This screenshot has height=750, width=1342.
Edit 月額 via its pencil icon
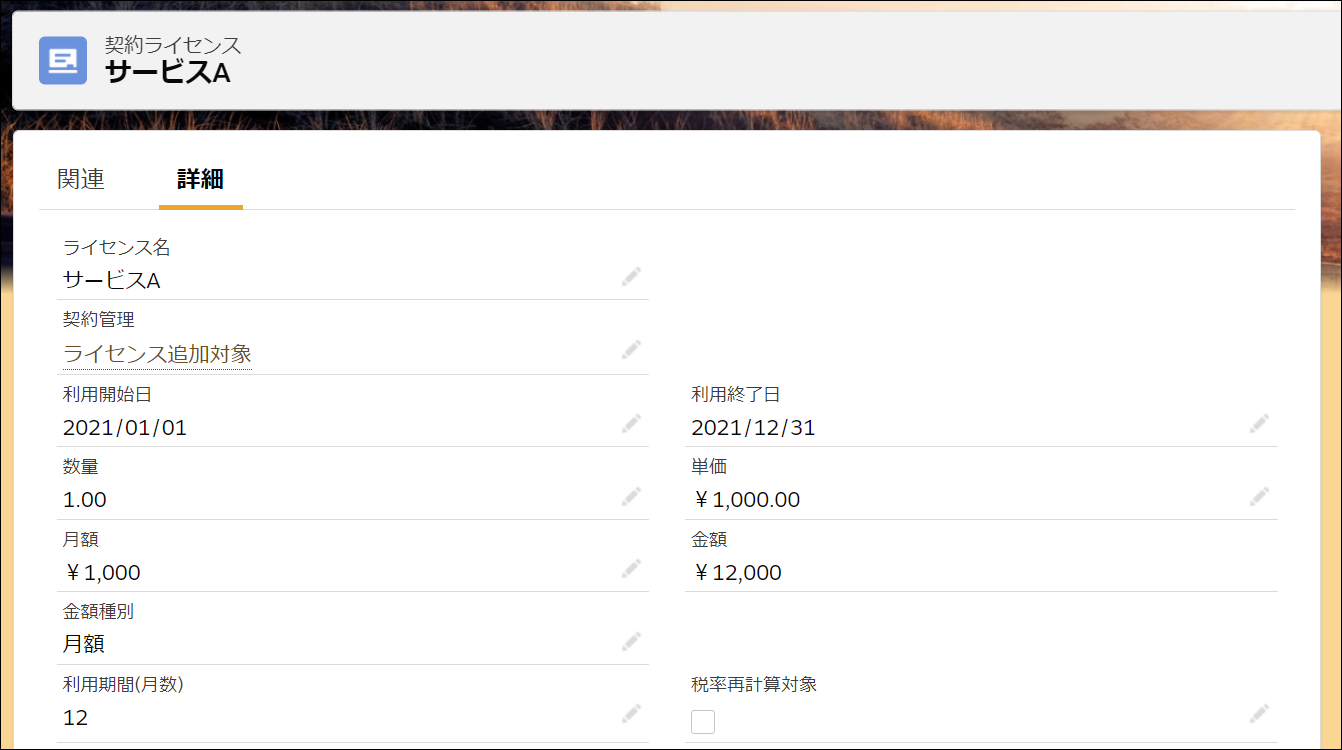click(x=631, y=569)
